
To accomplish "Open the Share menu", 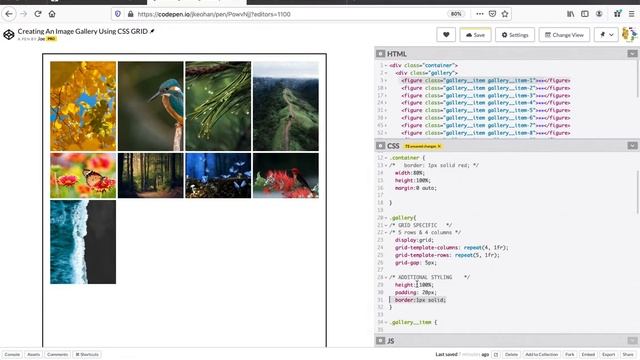I will click(628, 354).
